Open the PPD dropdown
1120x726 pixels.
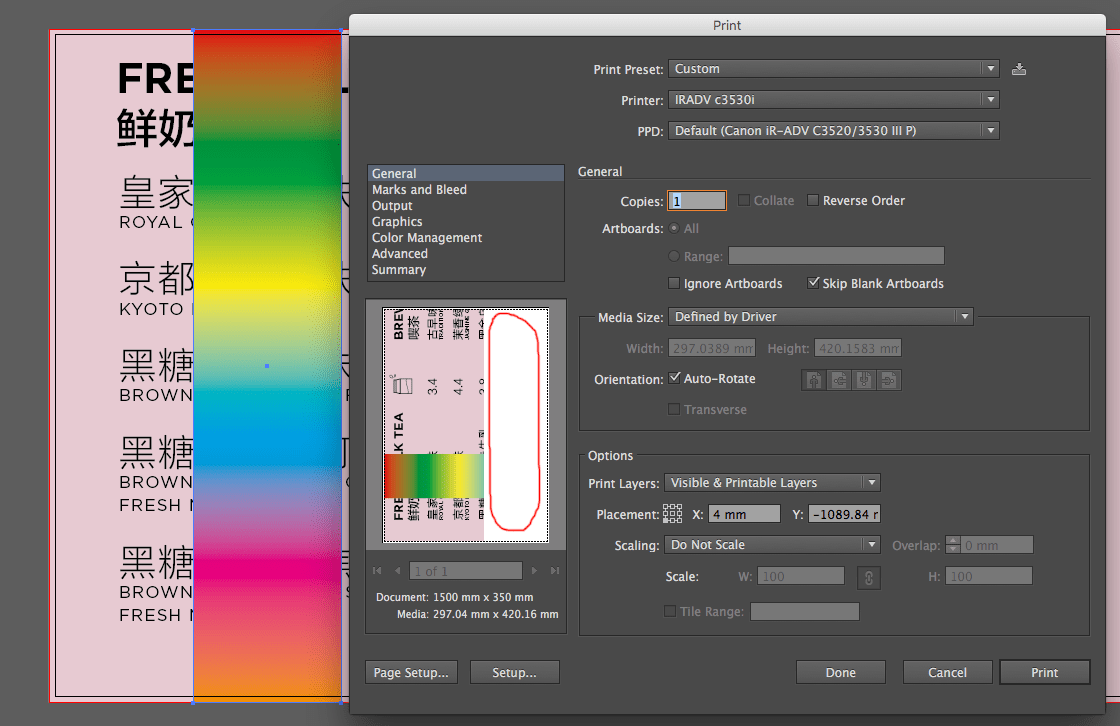pyautogui.click(x=834, y=131)
